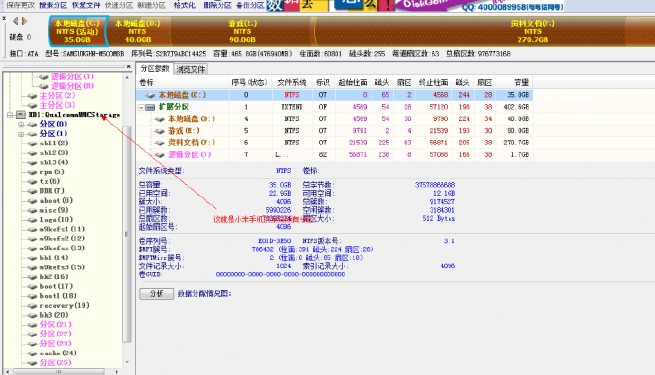Click the drive icon beside misc(9)
The width and height of the screenshot is (655, 375).
(x=32, y=210)
